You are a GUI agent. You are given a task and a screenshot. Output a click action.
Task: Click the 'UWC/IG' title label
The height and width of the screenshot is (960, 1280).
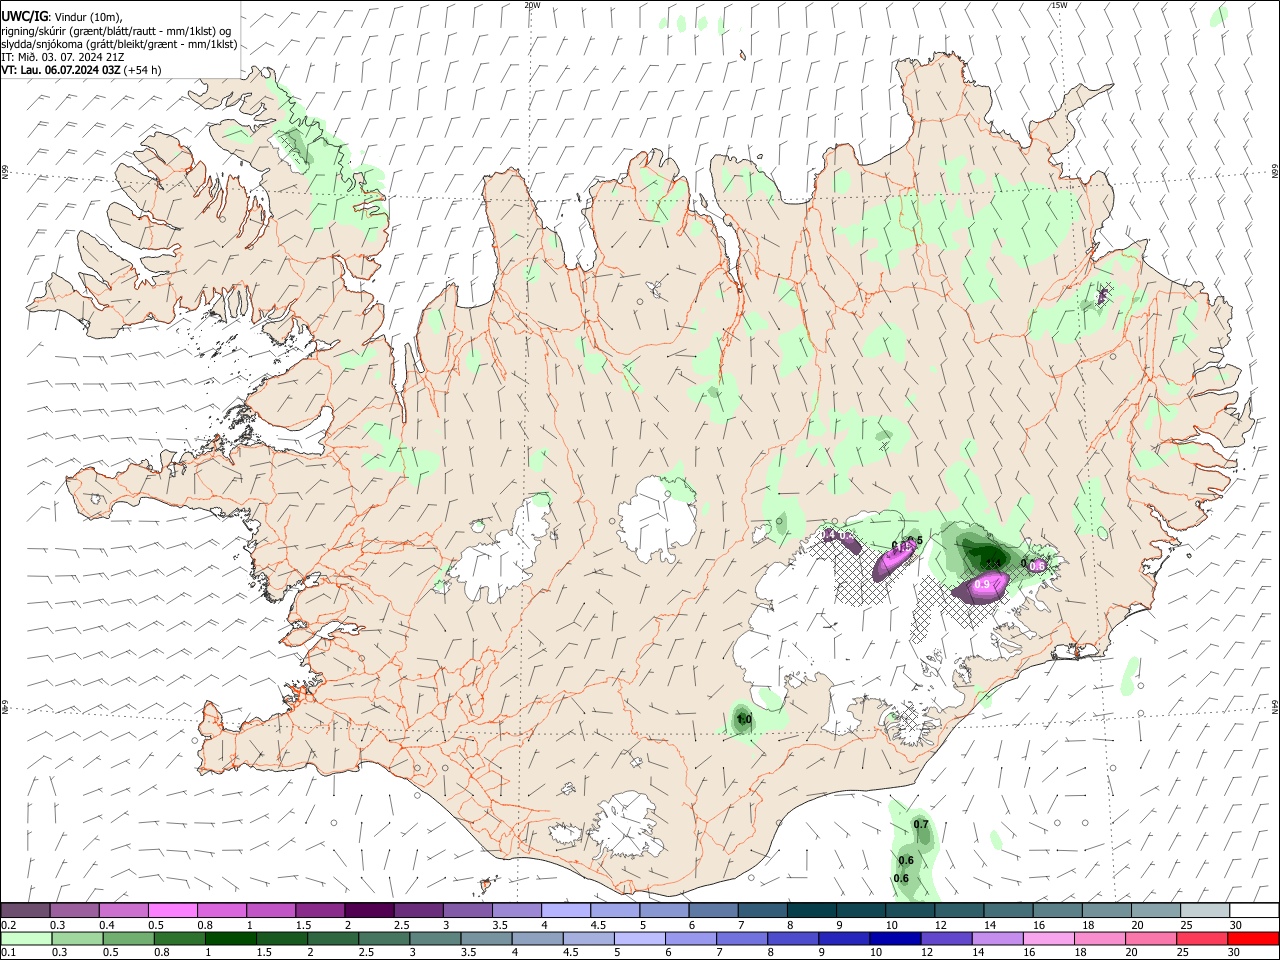(24, 16)
